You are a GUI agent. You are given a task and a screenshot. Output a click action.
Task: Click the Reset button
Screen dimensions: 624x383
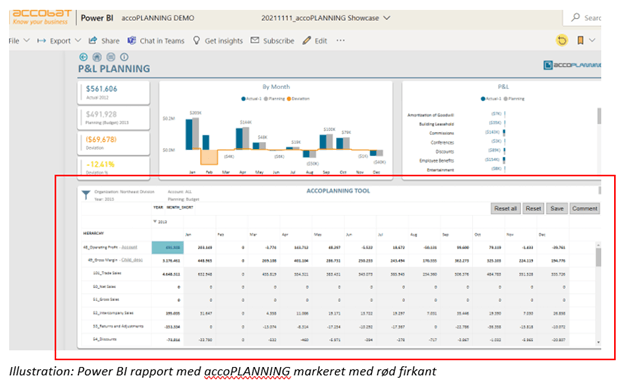[x=533, y=209]
